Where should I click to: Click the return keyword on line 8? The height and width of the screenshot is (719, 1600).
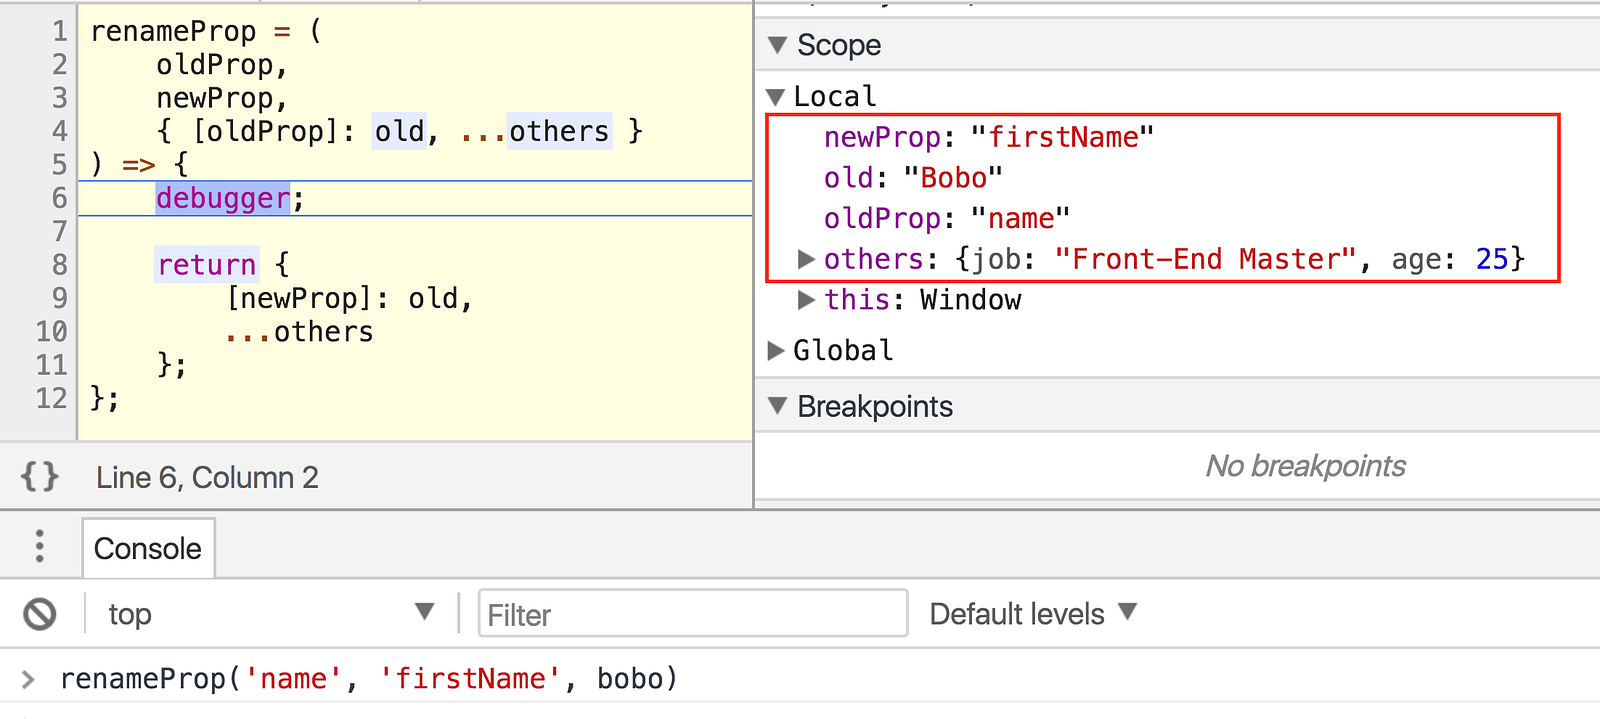[207, 265]
